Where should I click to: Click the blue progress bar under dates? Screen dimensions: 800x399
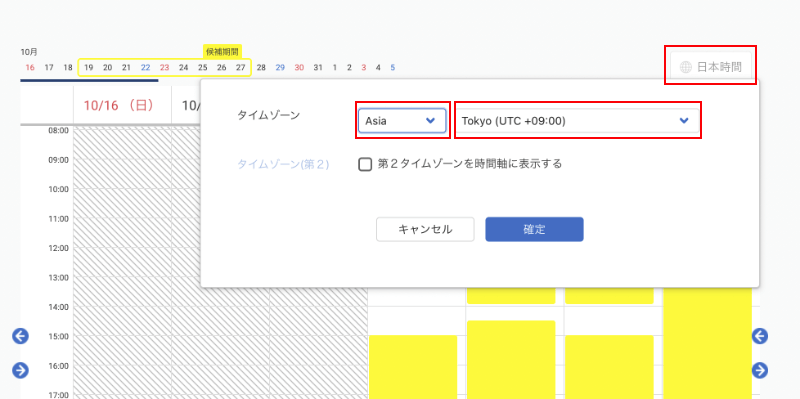(89, 80)
